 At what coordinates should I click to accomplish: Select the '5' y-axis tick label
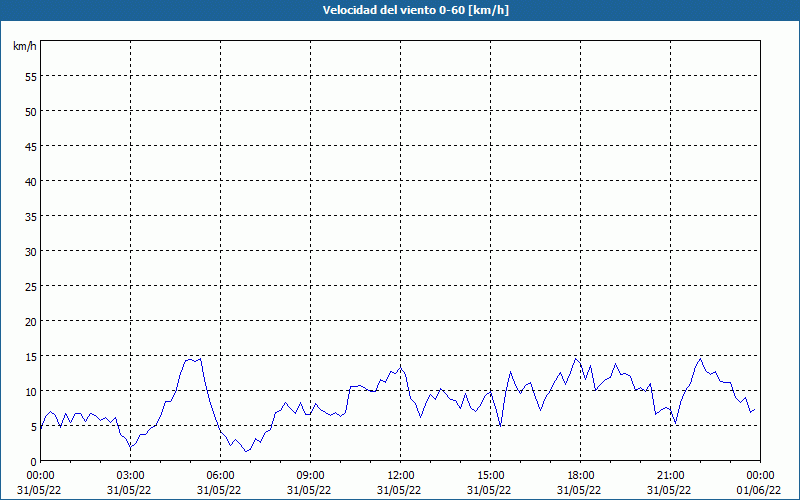pyautogui.click(x=34, y=426)
